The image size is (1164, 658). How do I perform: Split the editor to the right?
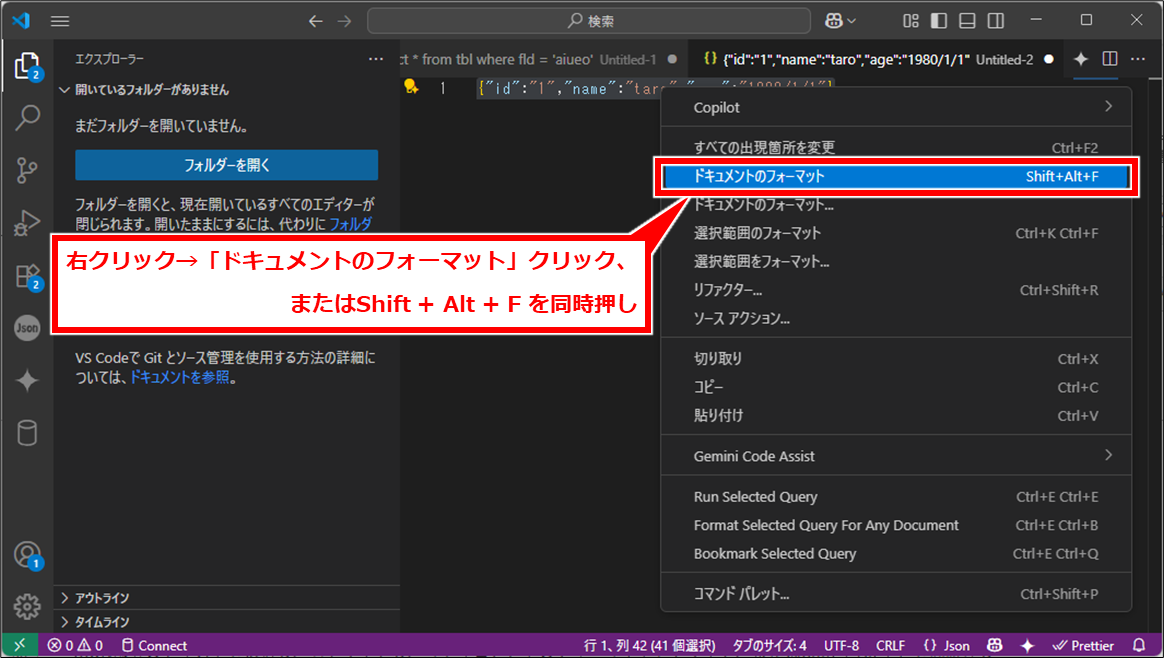(1110, 59)
